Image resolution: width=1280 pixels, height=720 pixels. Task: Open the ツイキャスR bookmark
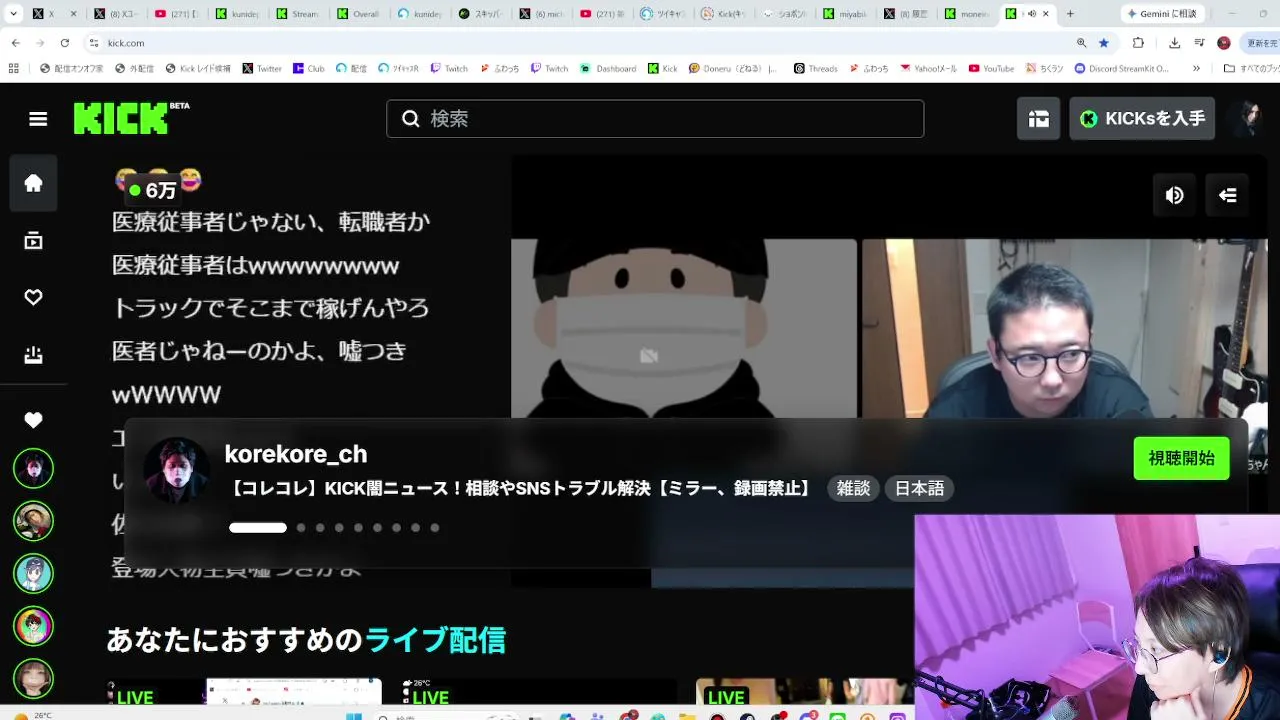click(398, 69)
